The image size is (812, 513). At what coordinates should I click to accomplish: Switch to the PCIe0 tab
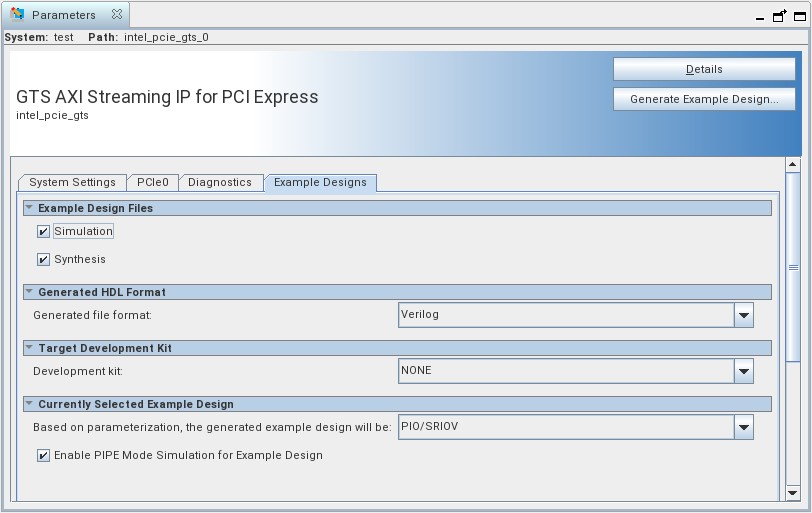(153, 182)
